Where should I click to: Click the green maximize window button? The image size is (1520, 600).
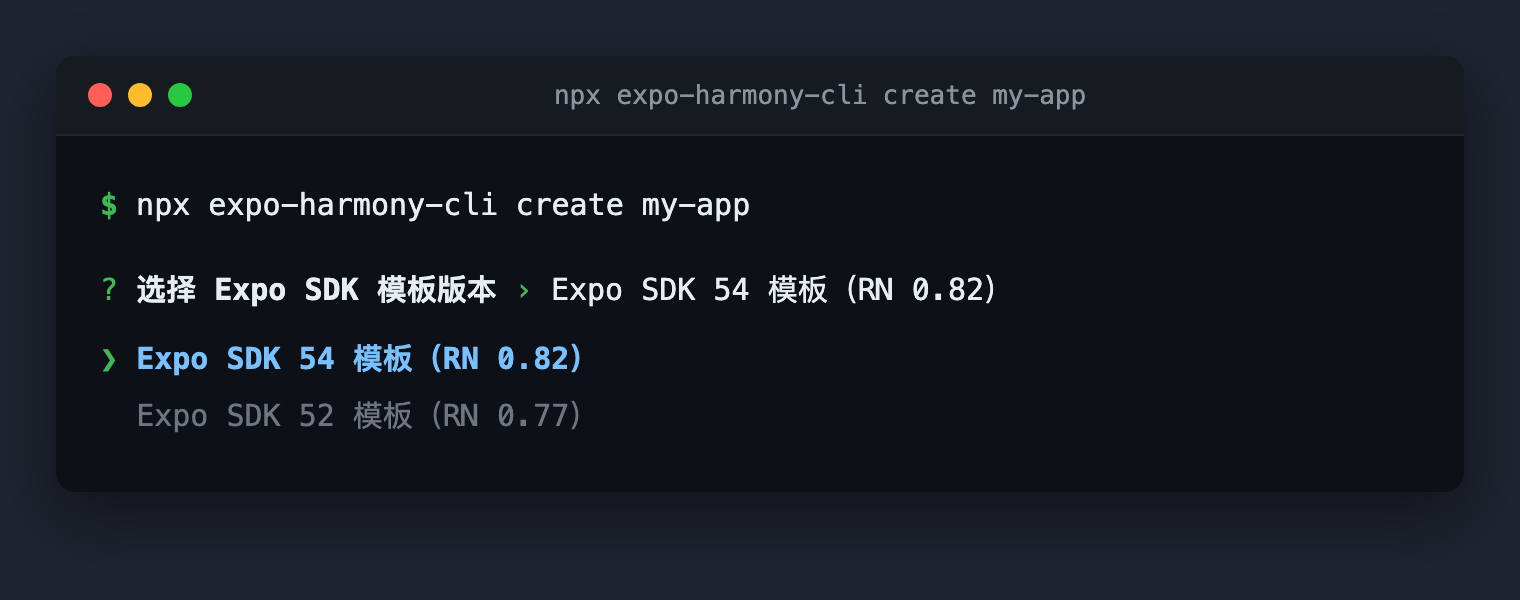click(180, 95)
